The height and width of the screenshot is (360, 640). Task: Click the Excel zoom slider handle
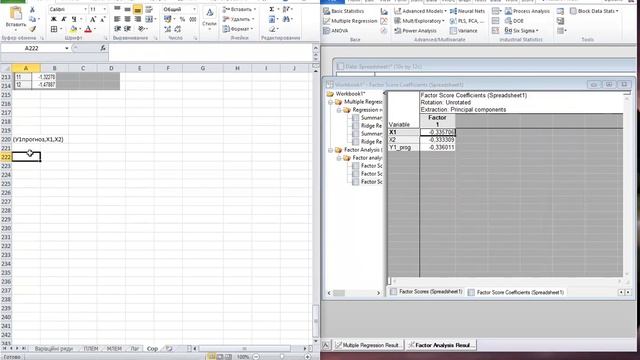coord(282,357)
